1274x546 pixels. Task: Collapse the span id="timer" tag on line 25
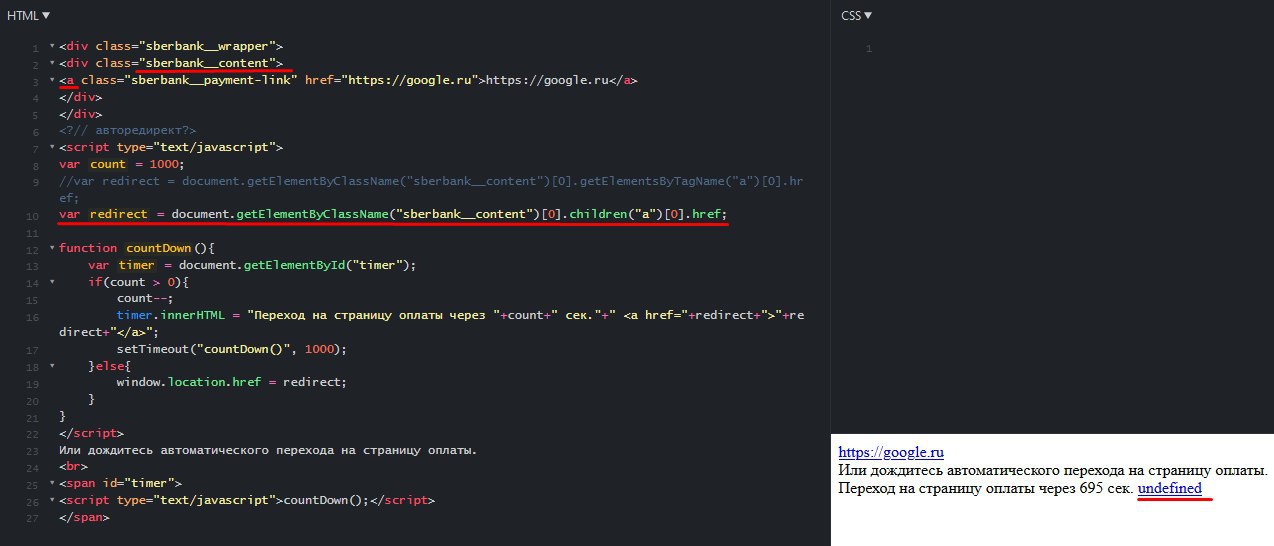click(x=52, y=484)
